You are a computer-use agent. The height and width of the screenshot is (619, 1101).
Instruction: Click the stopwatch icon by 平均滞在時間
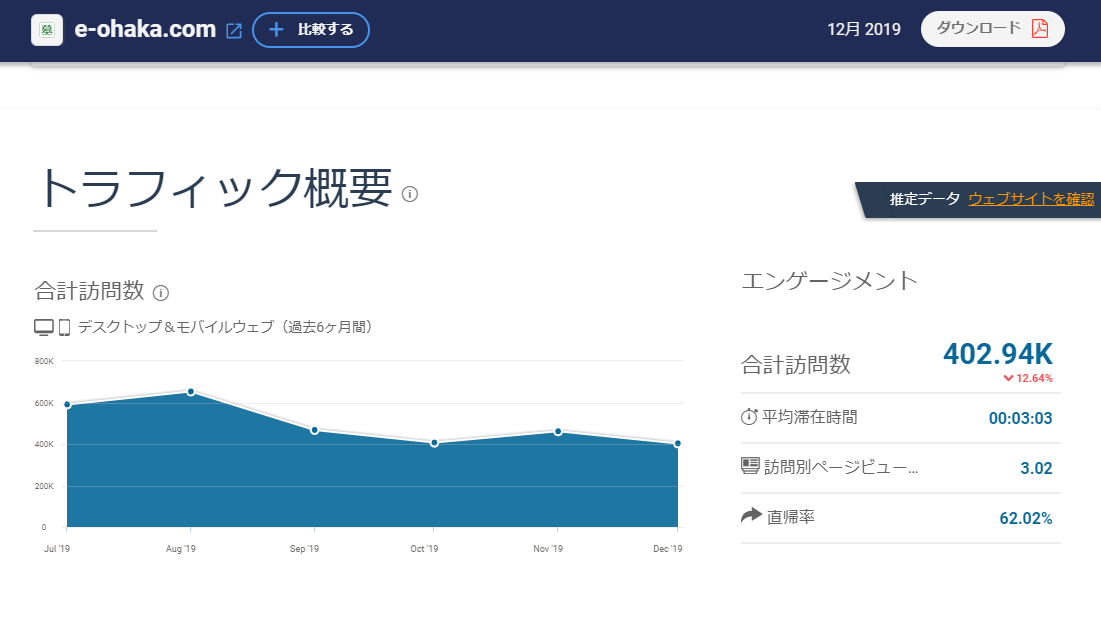749,417
